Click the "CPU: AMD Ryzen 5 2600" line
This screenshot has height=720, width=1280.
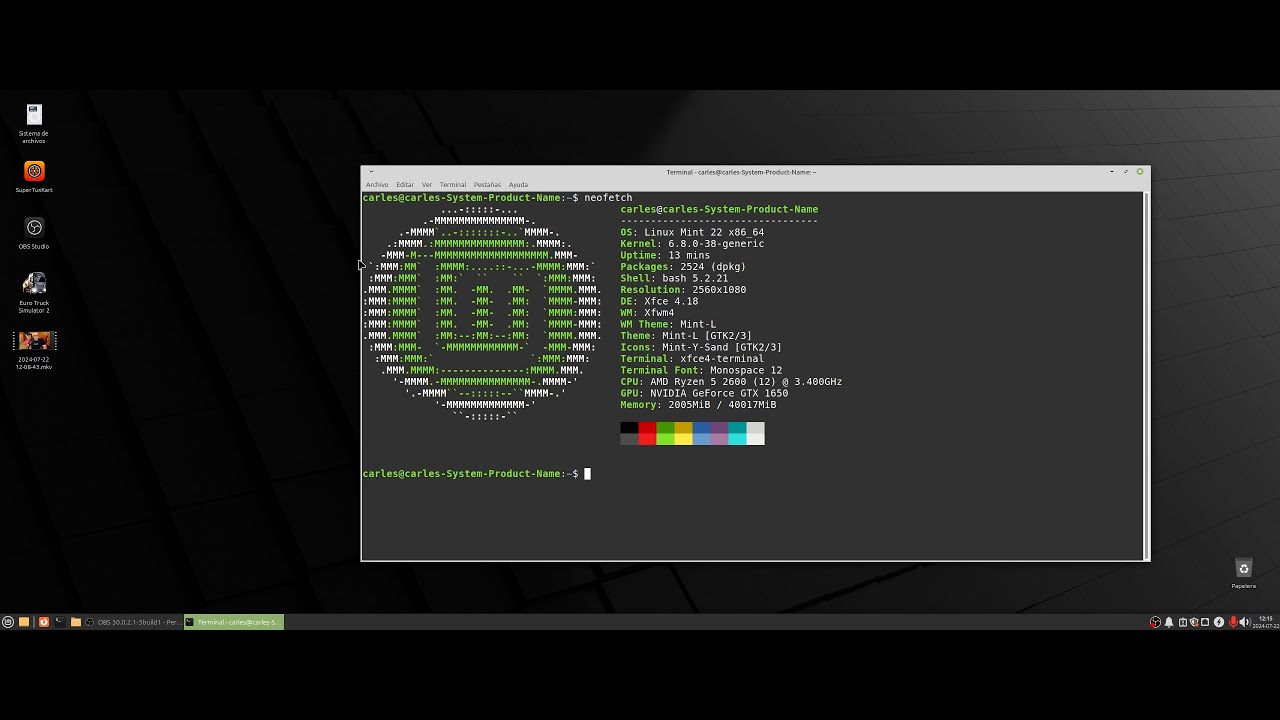[x=731, y=382]
